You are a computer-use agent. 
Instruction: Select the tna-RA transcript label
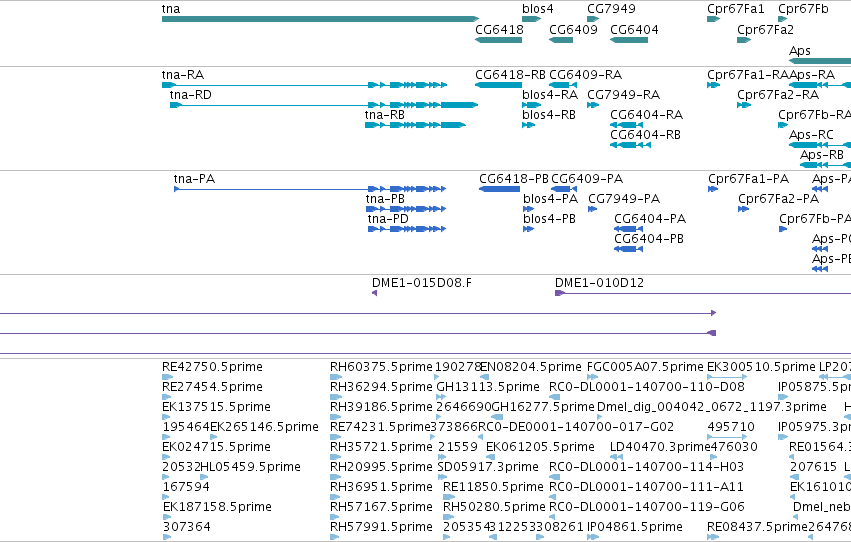(183, 75)
